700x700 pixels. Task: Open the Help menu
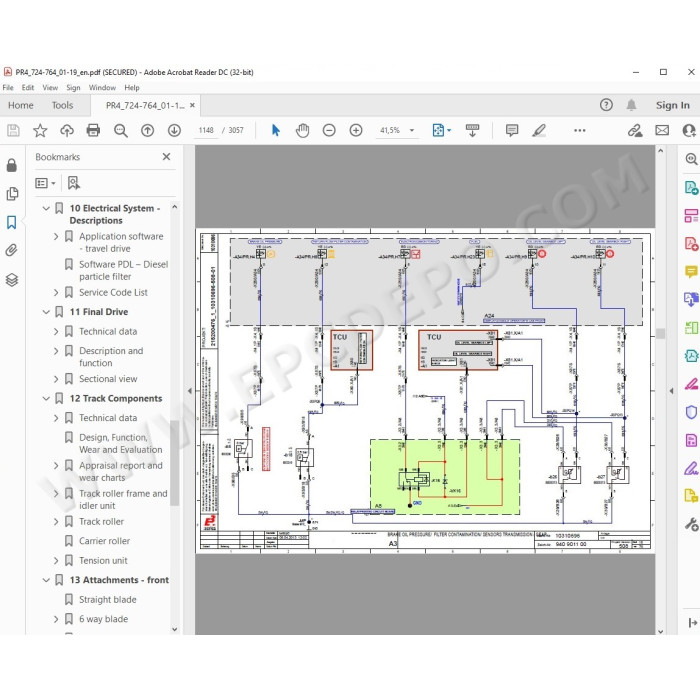[132, 88]
